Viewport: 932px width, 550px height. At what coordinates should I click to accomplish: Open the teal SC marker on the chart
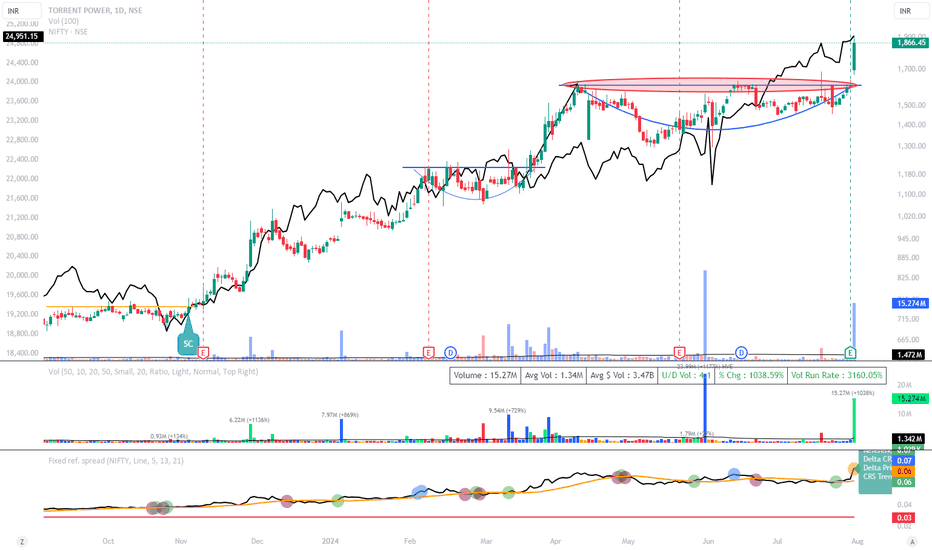(188, 343)
